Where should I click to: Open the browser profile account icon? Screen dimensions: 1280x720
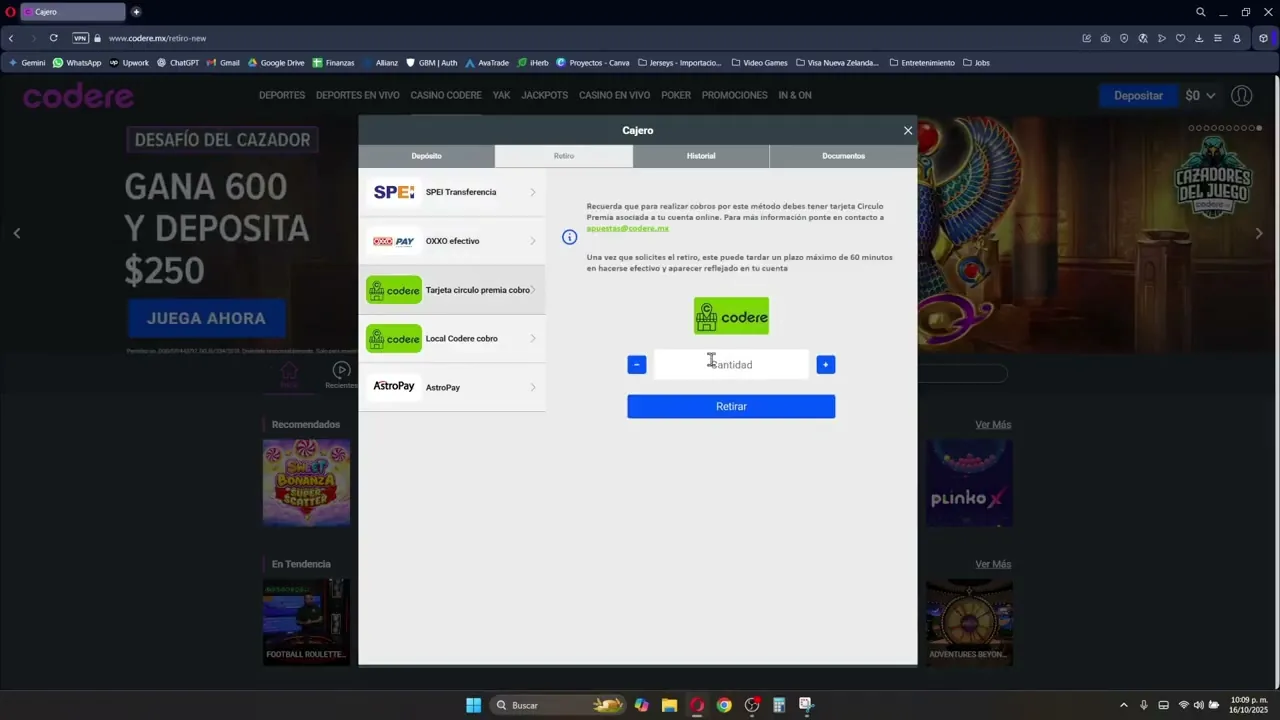coord(1237,38)
